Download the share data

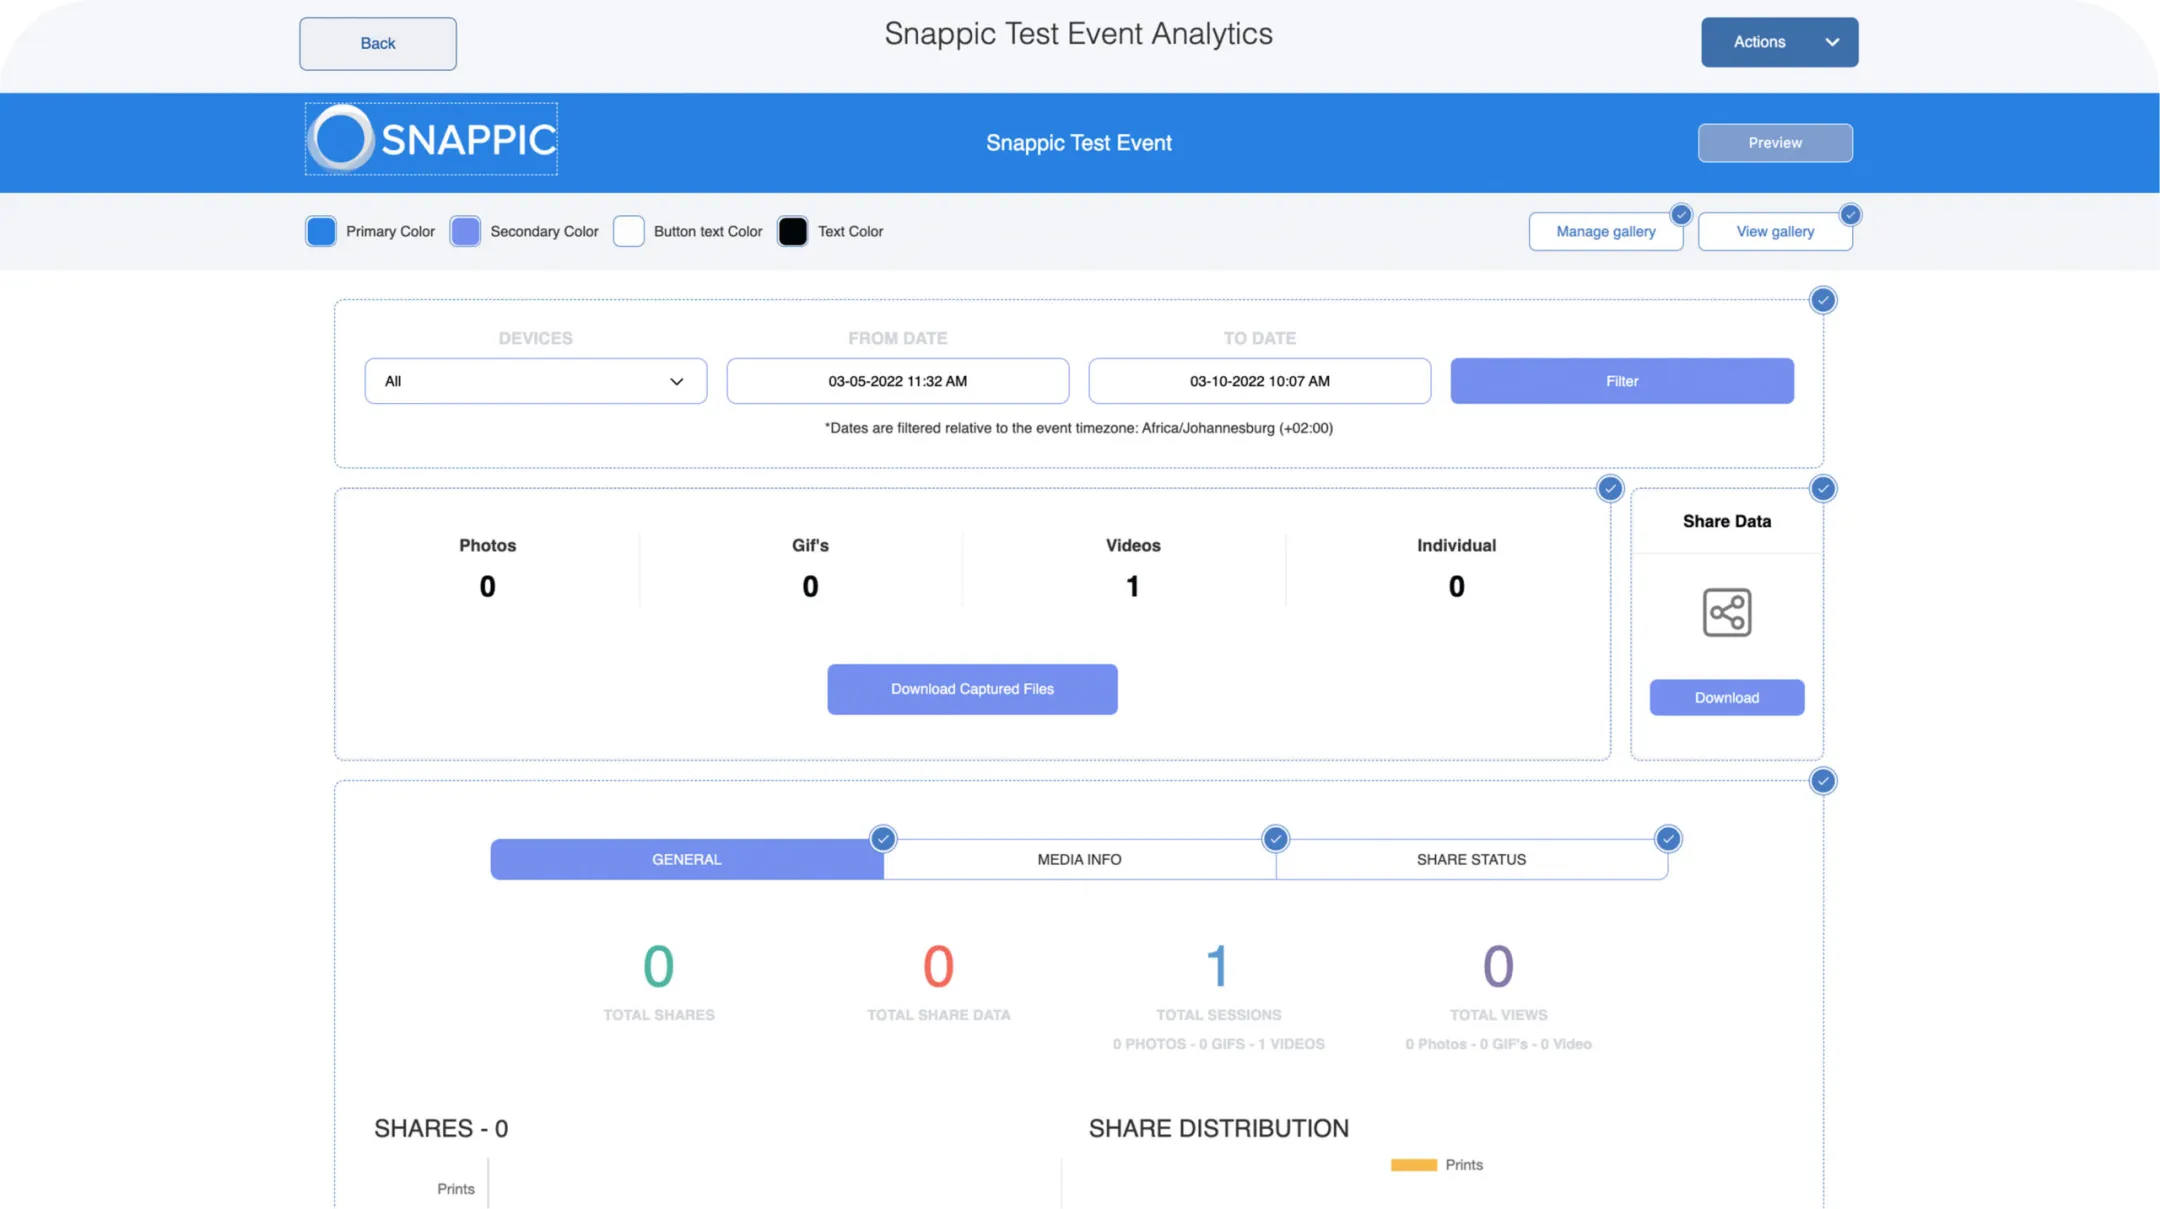(x=1726, y=698)
